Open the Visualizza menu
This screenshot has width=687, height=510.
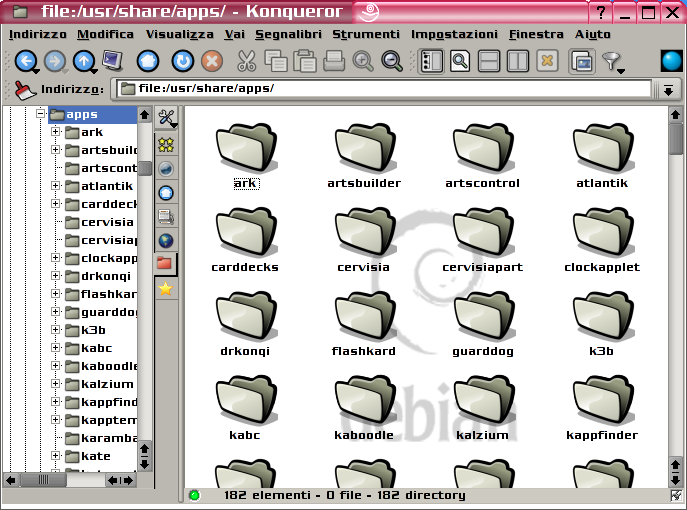(x=180, y=34)
